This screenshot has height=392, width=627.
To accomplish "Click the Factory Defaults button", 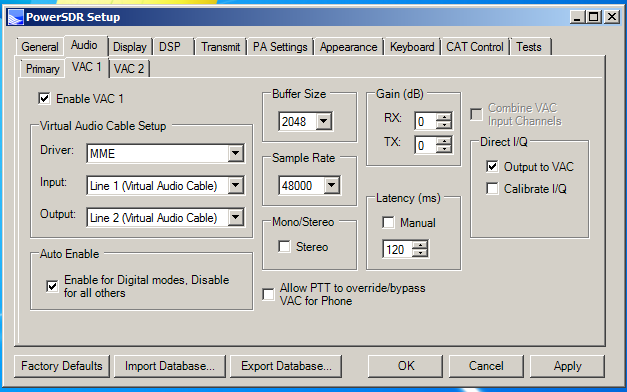I will point(62,366).
